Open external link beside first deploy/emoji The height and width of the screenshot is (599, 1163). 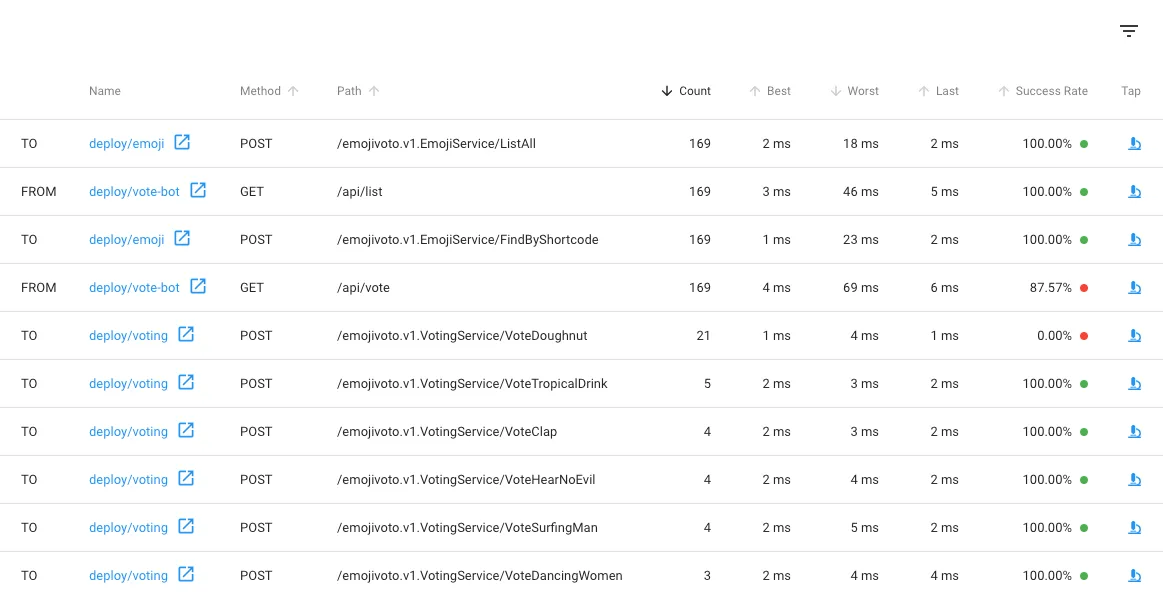182,143
